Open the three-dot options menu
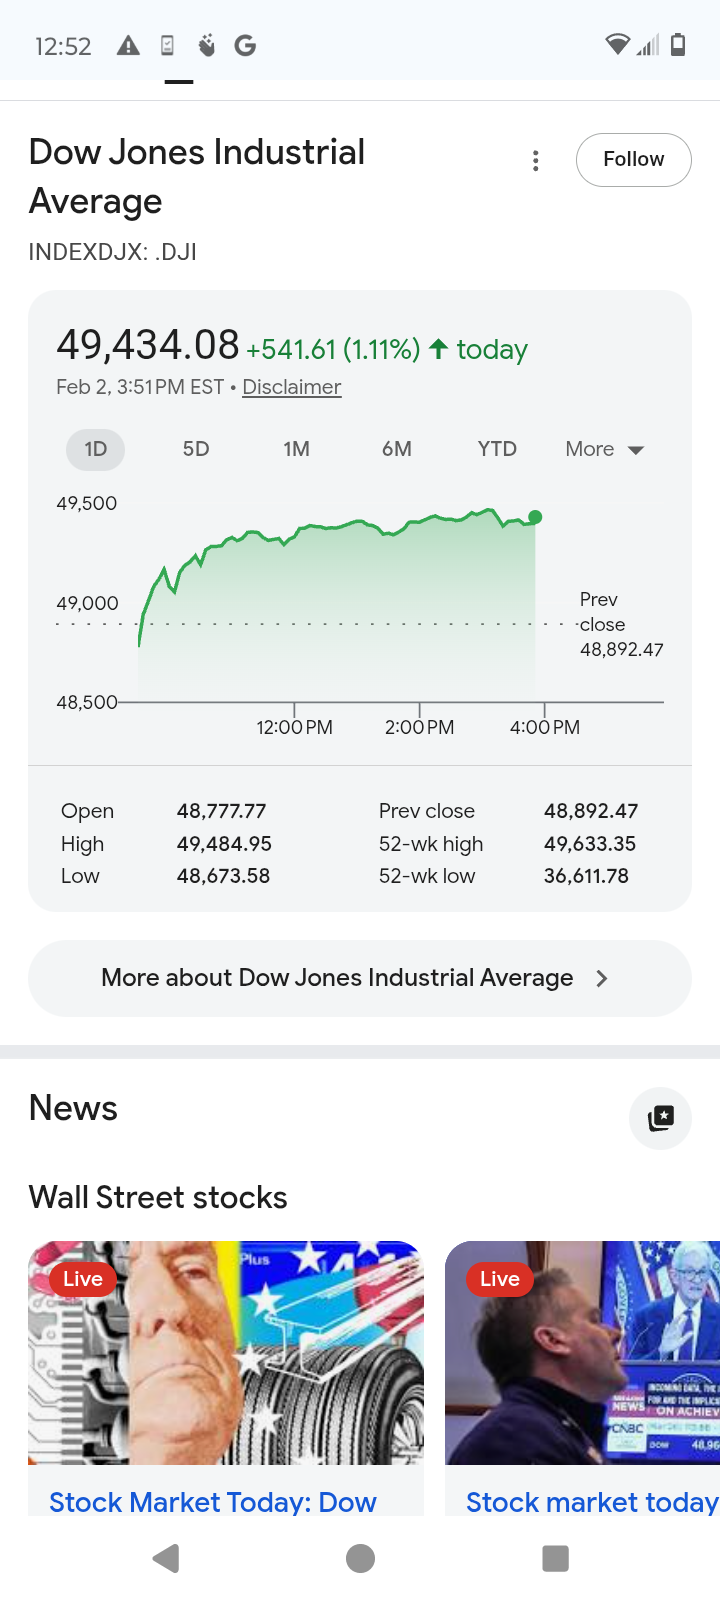 click(x=536, y=161)
